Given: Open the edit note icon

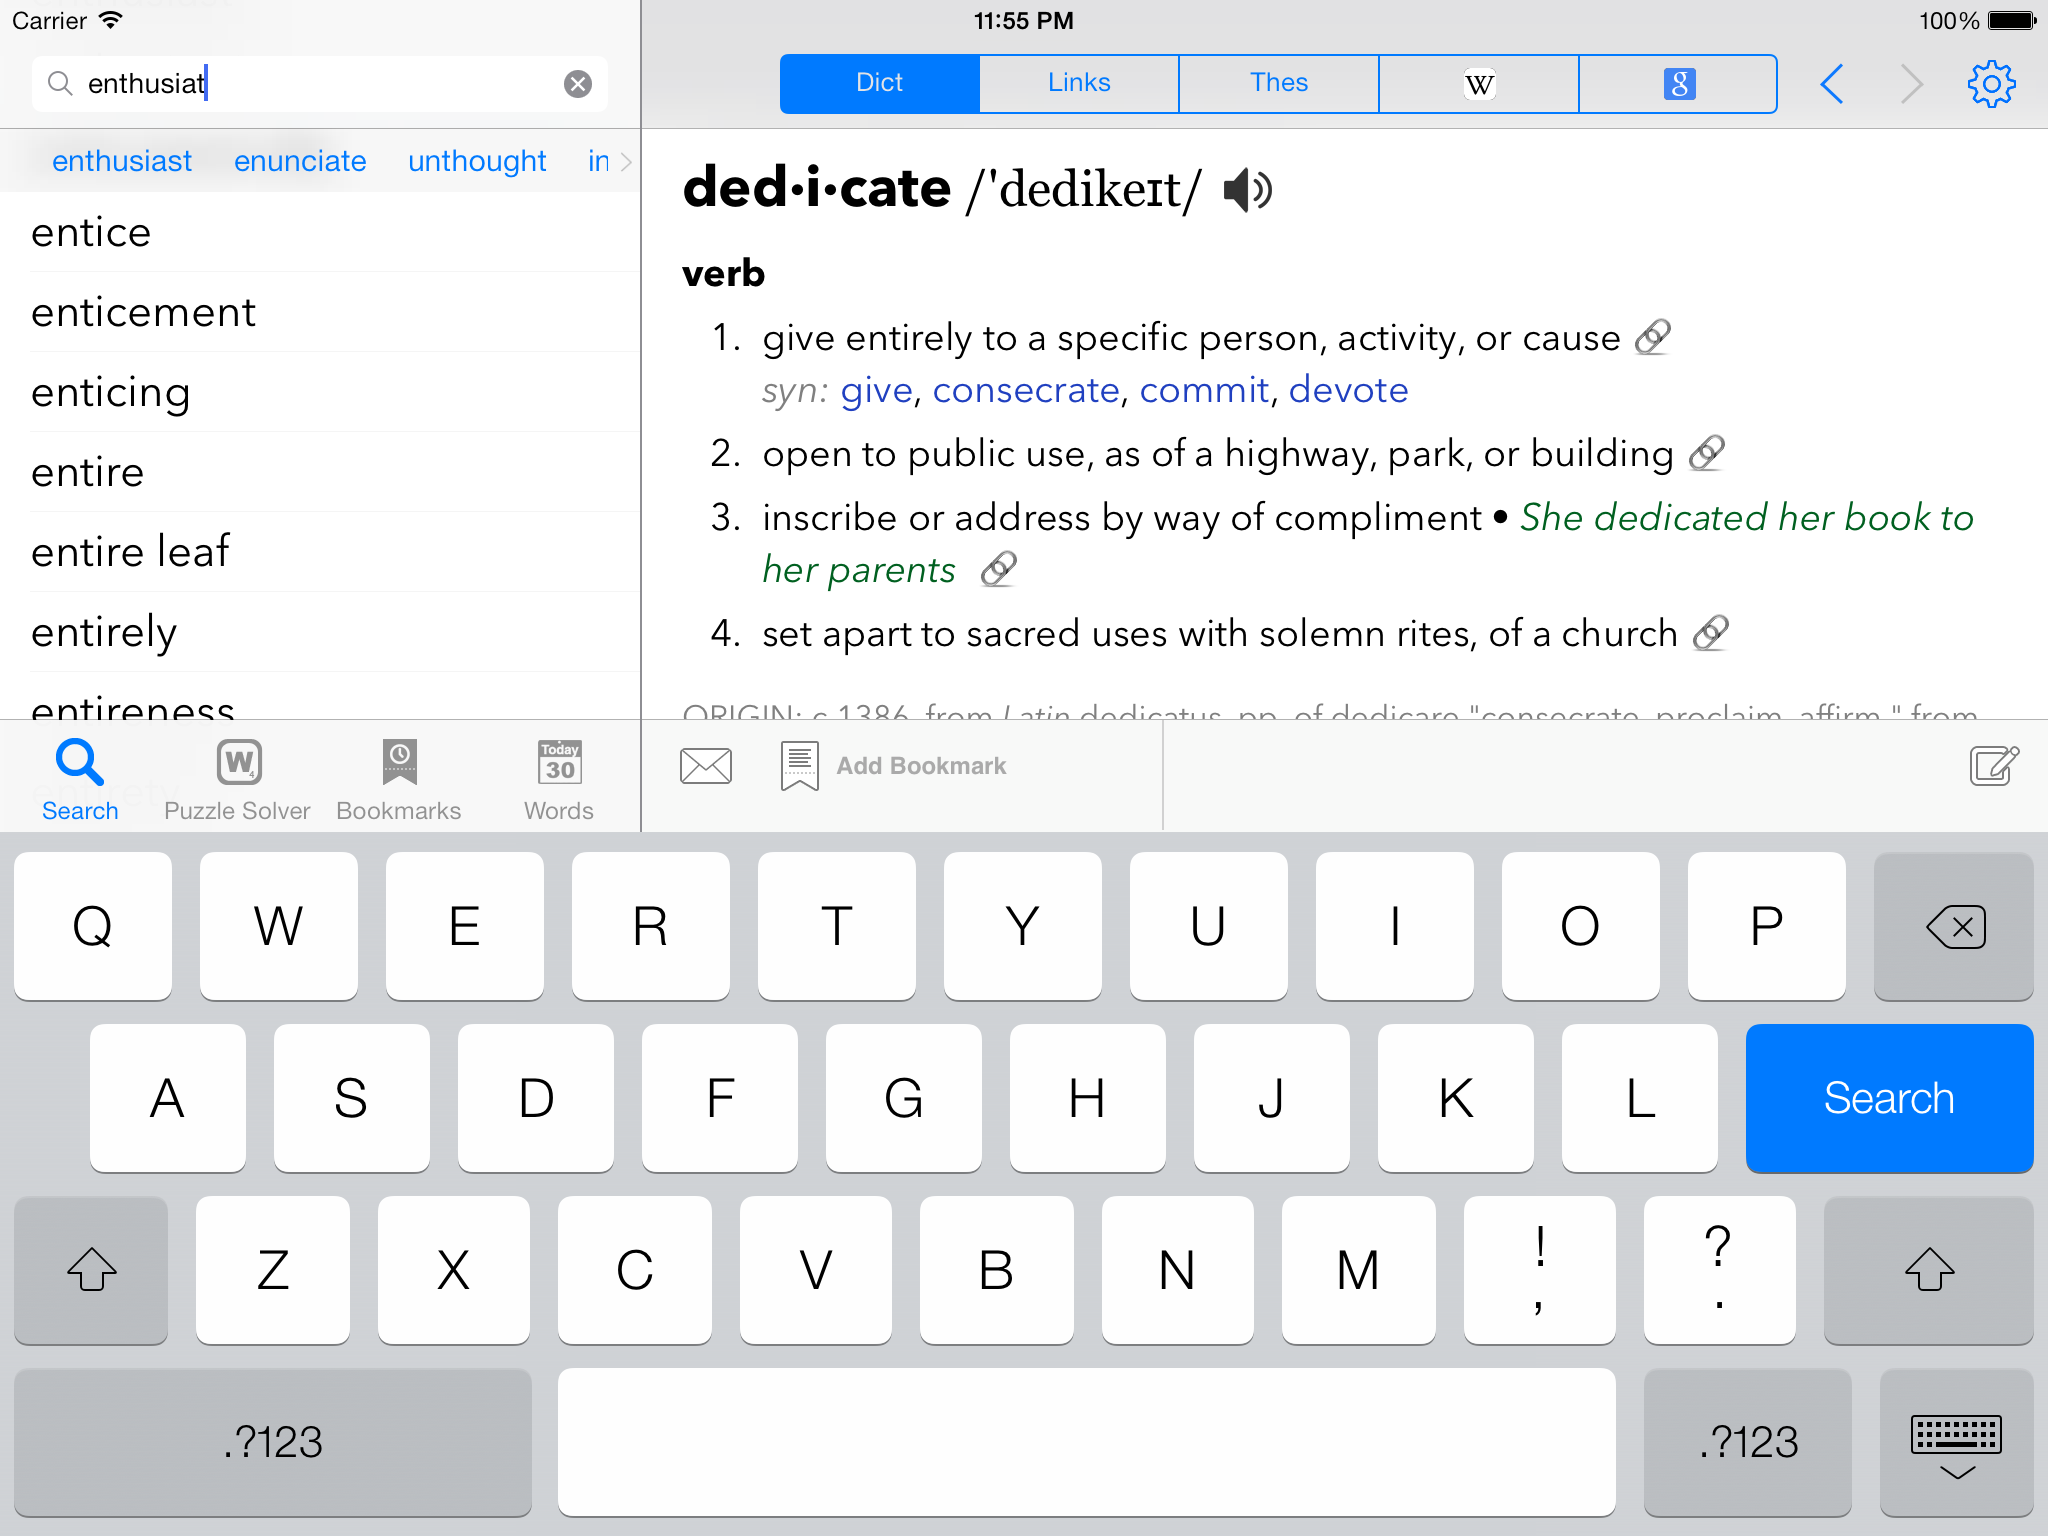Looking at the screenshot, I should tap(1994, 766).
